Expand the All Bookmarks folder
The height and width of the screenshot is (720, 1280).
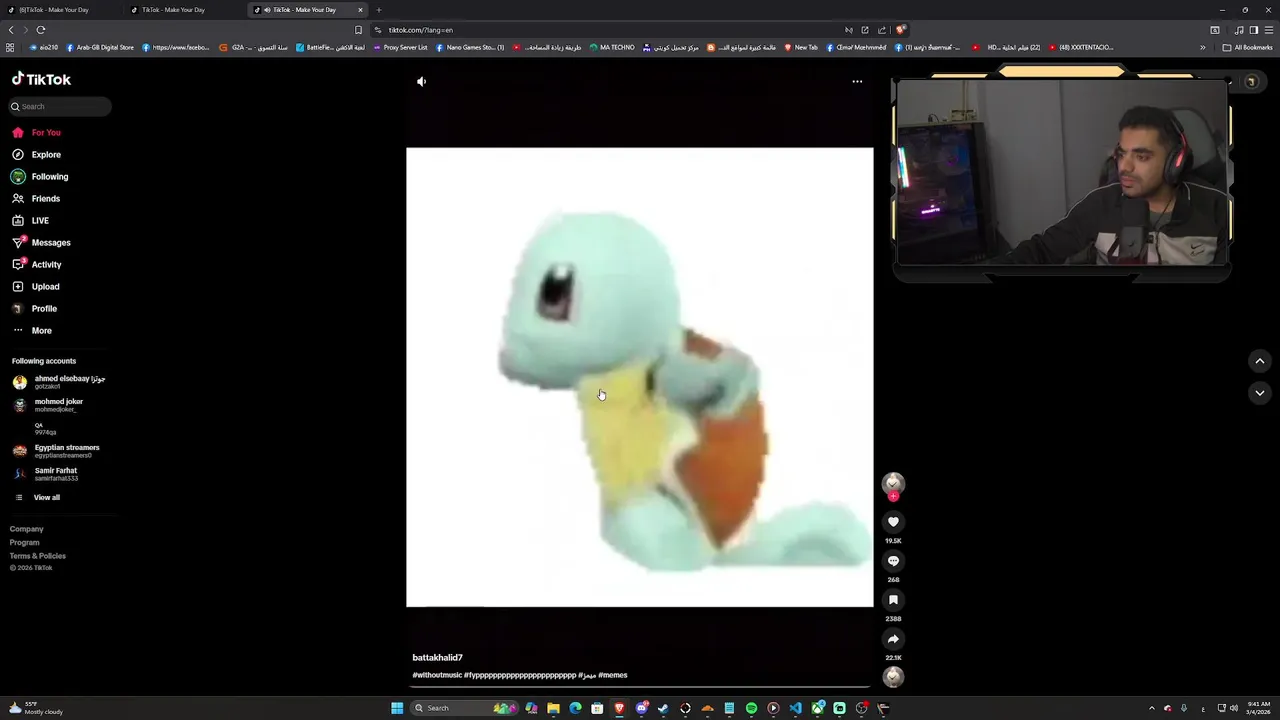pos(1247,47)
